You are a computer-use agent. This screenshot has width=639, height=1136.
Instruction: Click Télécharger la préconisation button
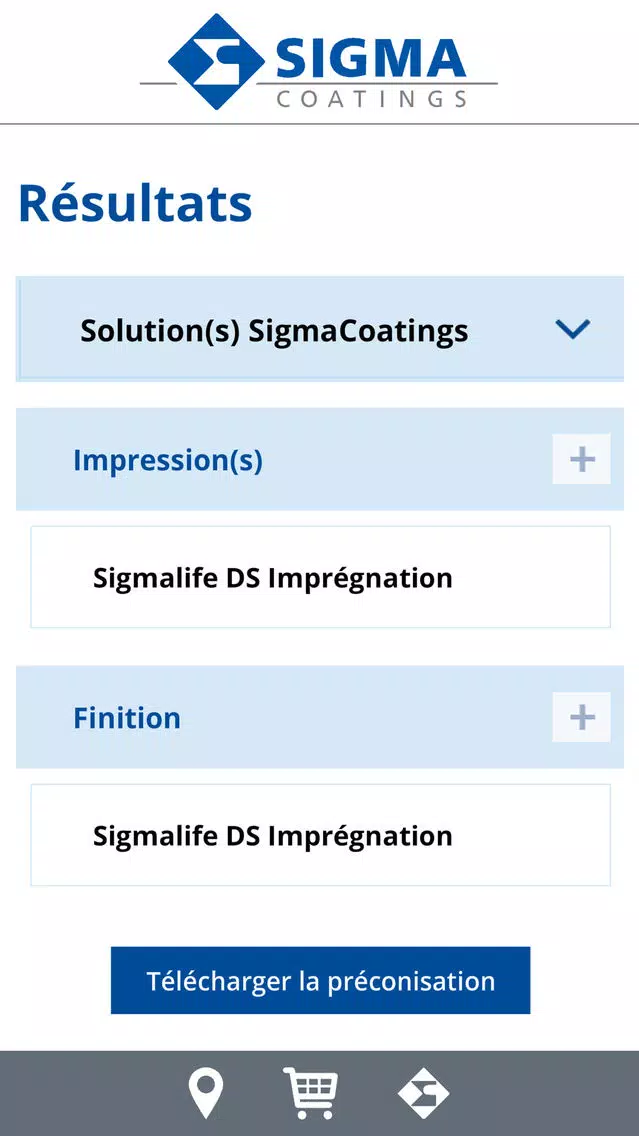pyautogui.click(x=320, y=980)
